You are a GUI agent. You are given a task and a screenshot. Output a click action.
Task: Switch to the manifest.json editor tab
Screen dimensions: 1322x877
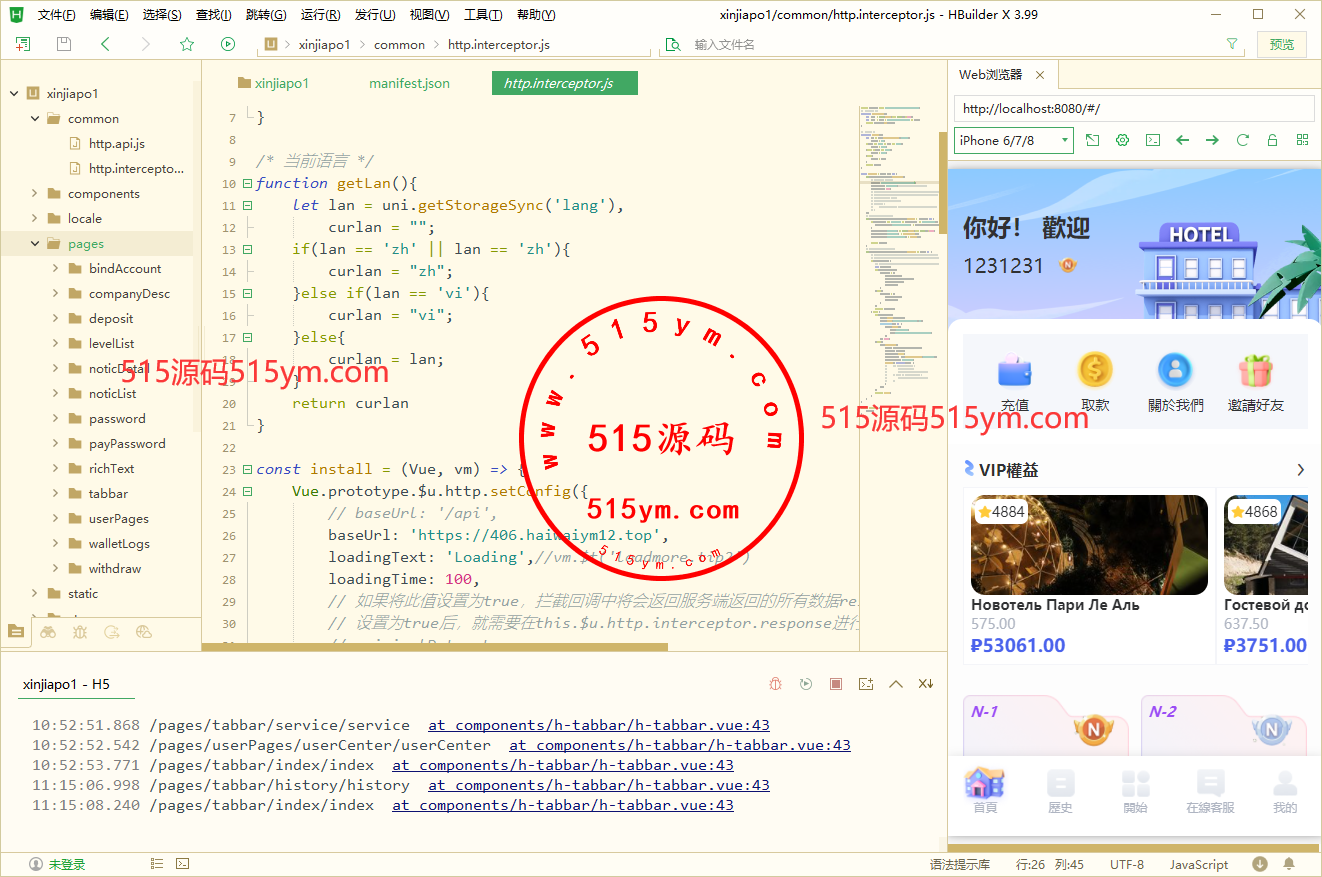409,84
